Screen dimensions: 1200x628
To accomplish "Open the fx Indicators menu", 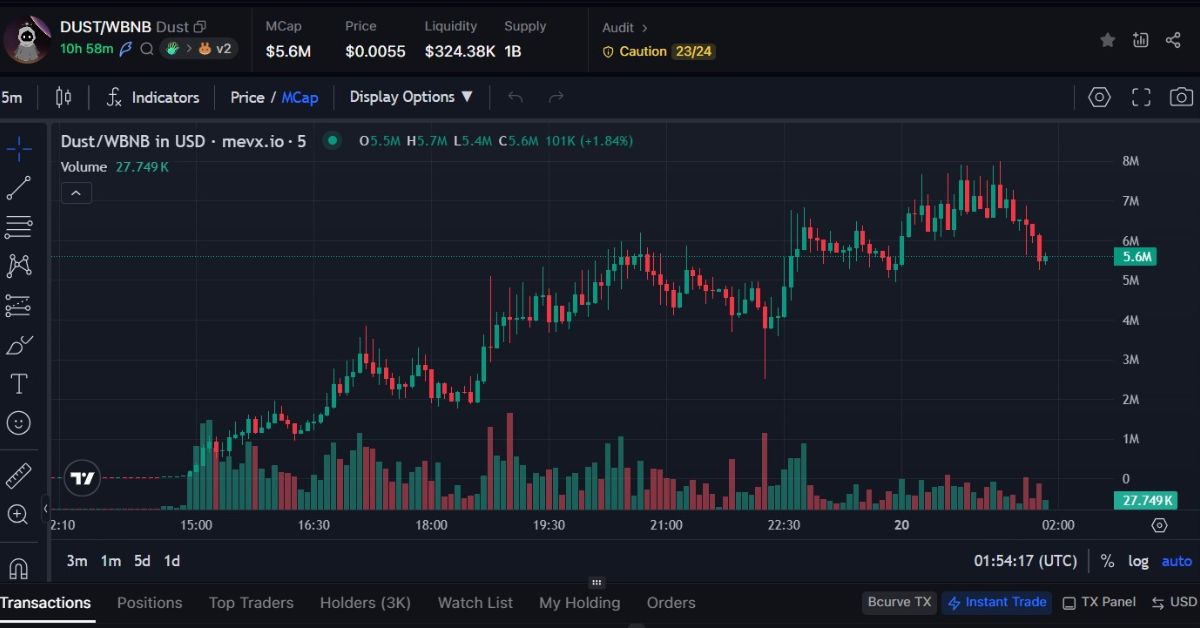I will coord(153,97).
